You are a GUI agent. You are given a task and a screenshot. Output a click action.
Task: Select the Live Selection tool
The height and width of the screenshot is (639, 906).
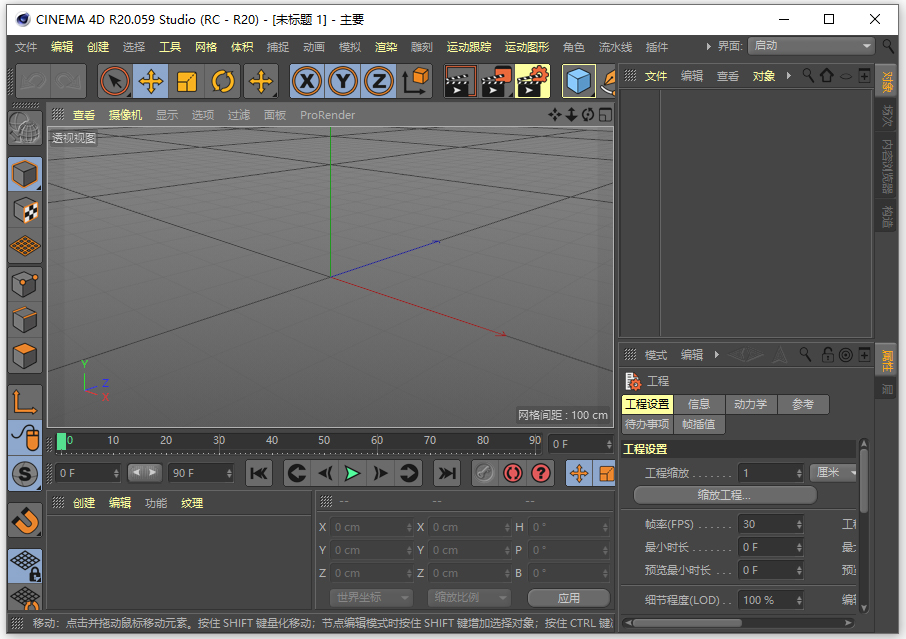(x=113, y=80)
